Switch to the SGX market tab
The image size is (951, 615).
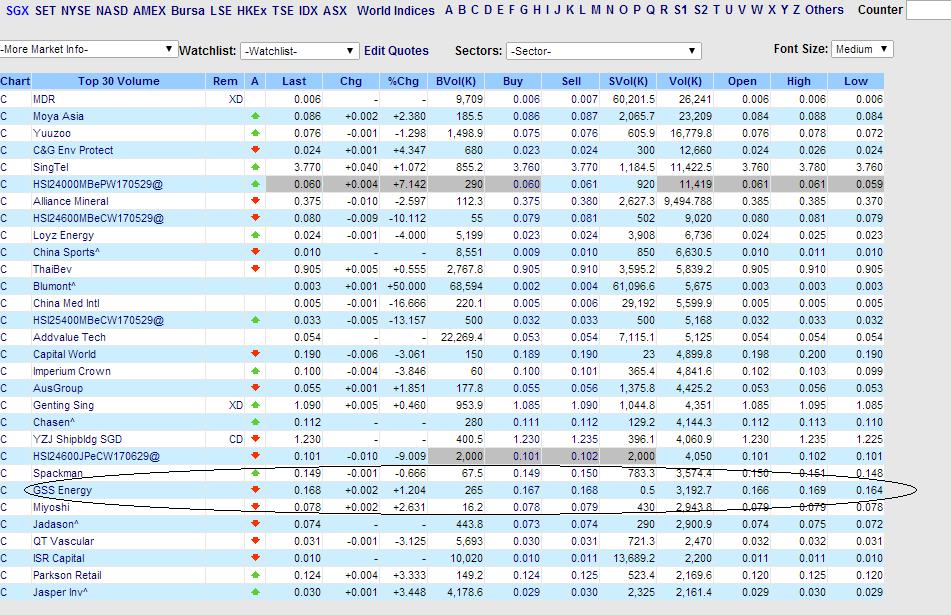(x=18, y=10)
